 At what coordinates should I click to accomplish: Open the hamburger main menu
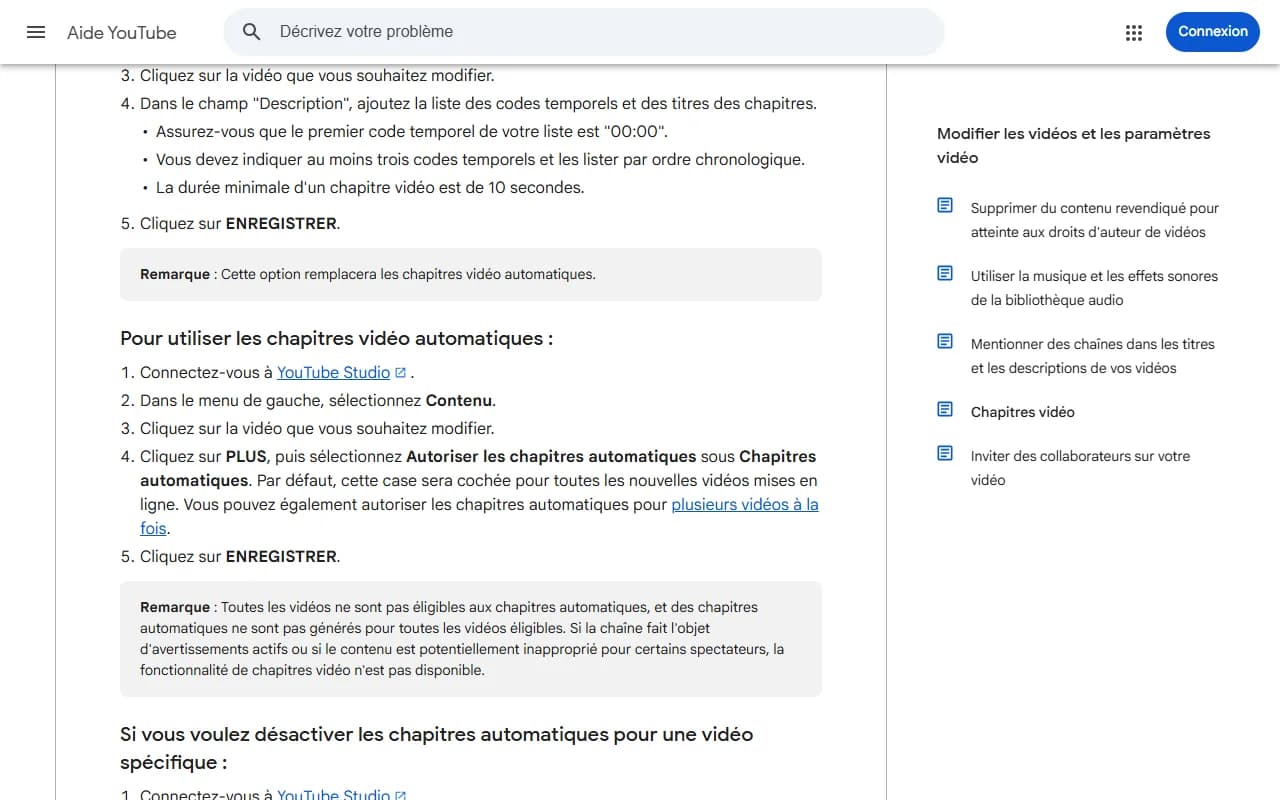pyautogui.click(x=36, y=32)
